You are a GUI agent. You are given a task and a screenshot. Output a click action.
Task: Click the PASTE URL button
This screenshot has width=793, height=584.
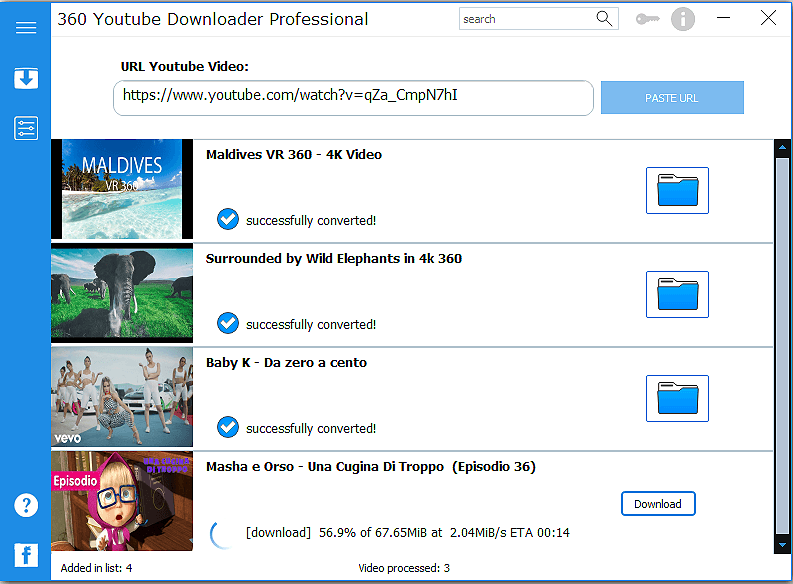point(672,98)
